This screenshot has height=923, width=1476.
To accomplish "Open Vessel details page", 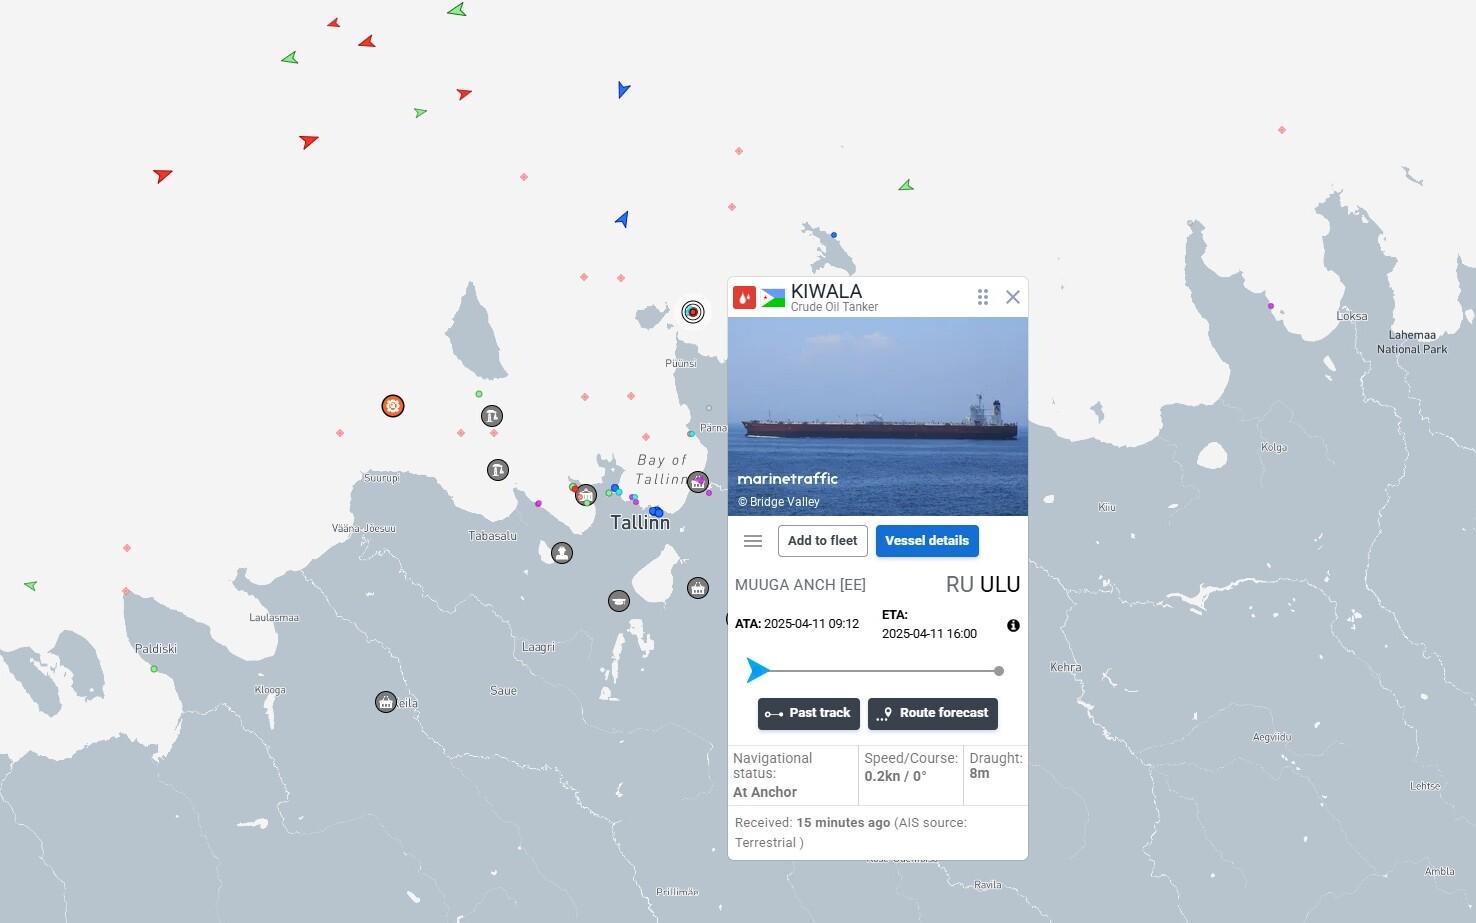I will coord(927,541).
